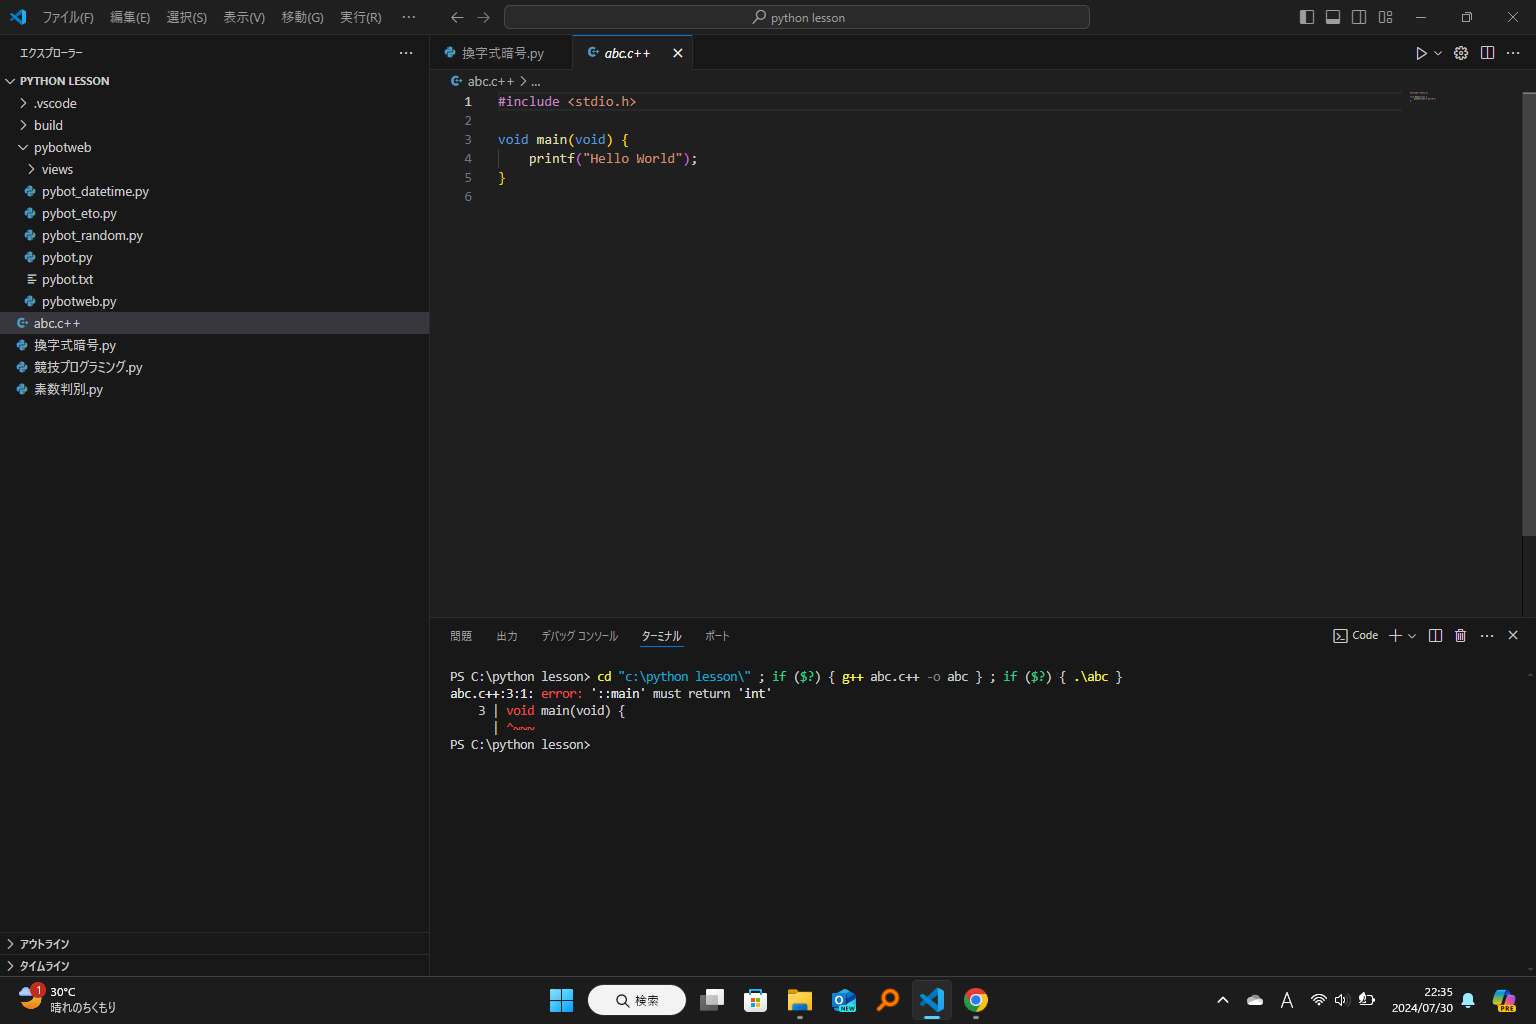Expand the タイムライン section
The height and width of the screenshot is (1024, 1536).
(x=215, y=966)
